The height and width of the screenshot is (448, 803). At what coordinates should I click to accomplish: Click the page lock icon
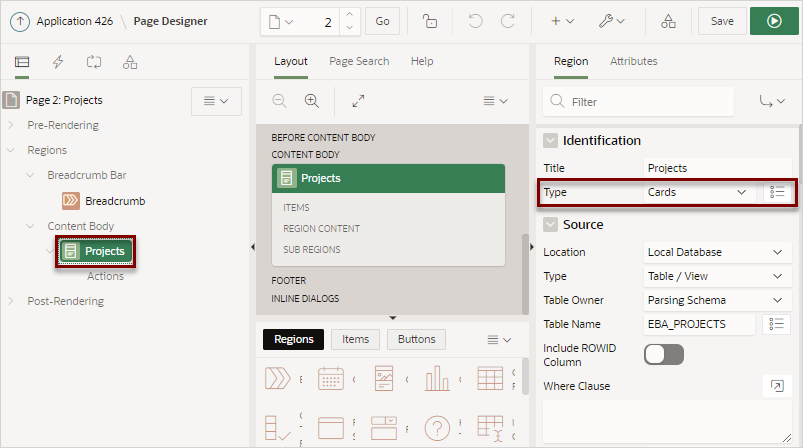tap(430, 22)
